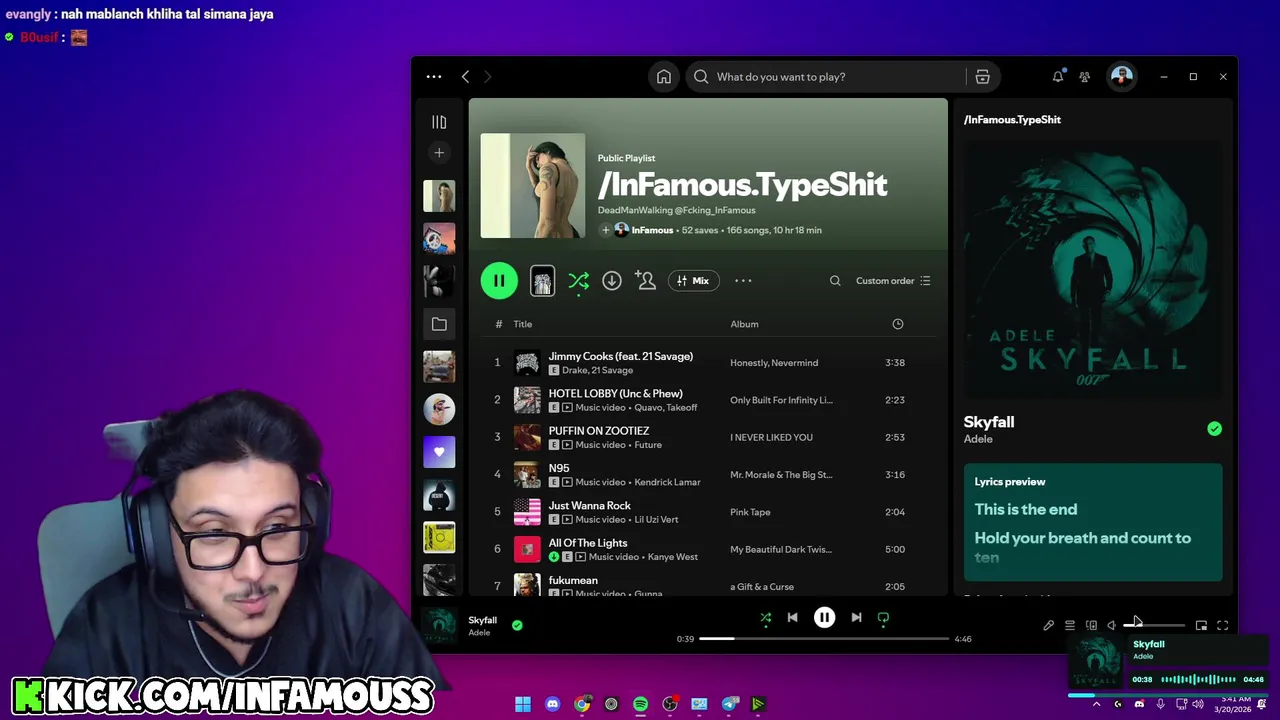Click the create playlist plus button in sidebar
This screenshot has height=720, width=1280.
439,153
